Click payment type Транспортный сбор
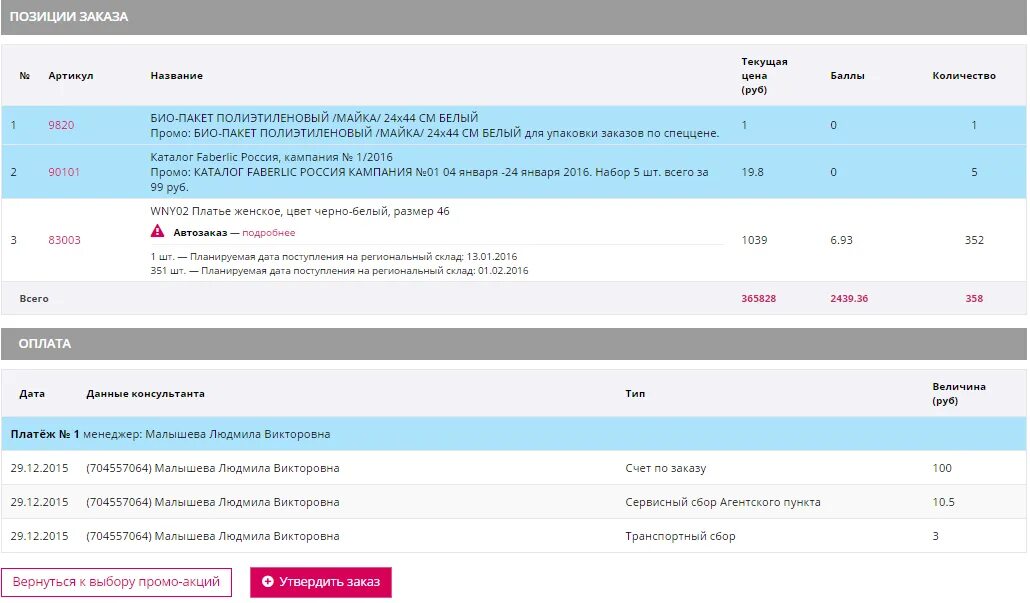Viewport: 1030px width, 603px height. coord(681,536)
